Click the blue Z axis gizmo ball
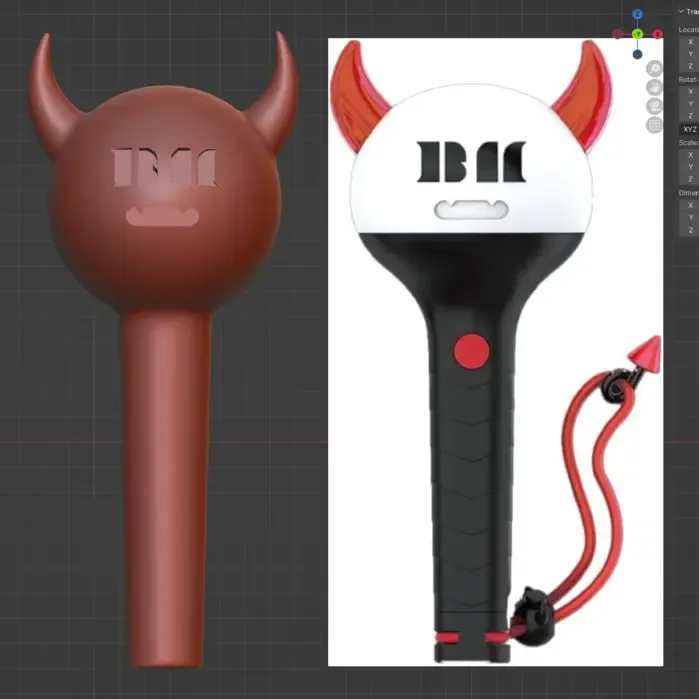This screenshot has width=699, height=699. 637,14
